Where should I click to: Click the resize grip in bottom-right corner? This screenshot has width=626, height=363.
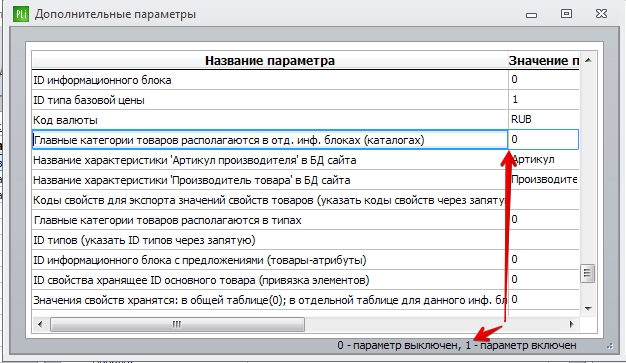(x=610, y=346)
